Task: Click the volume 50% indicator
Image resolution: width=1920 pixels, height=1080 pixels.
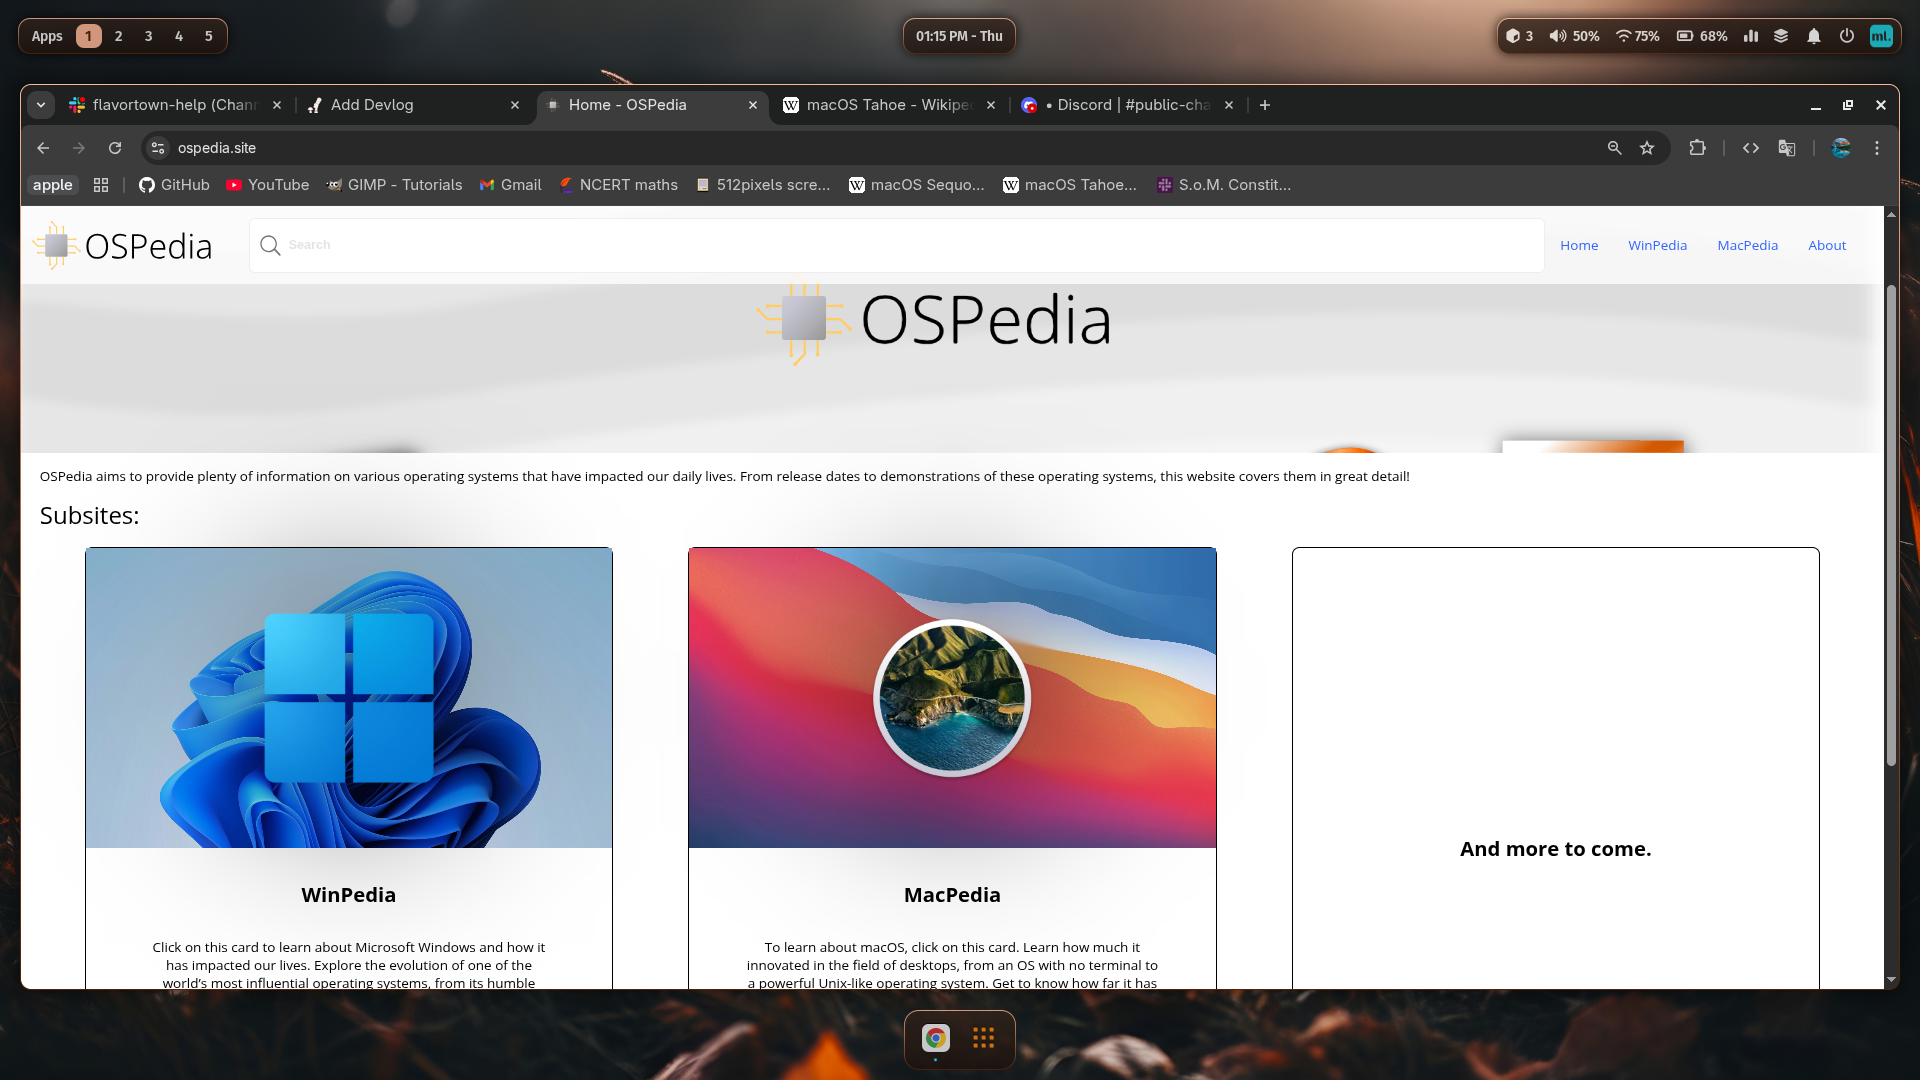Action: (1574, 36)
